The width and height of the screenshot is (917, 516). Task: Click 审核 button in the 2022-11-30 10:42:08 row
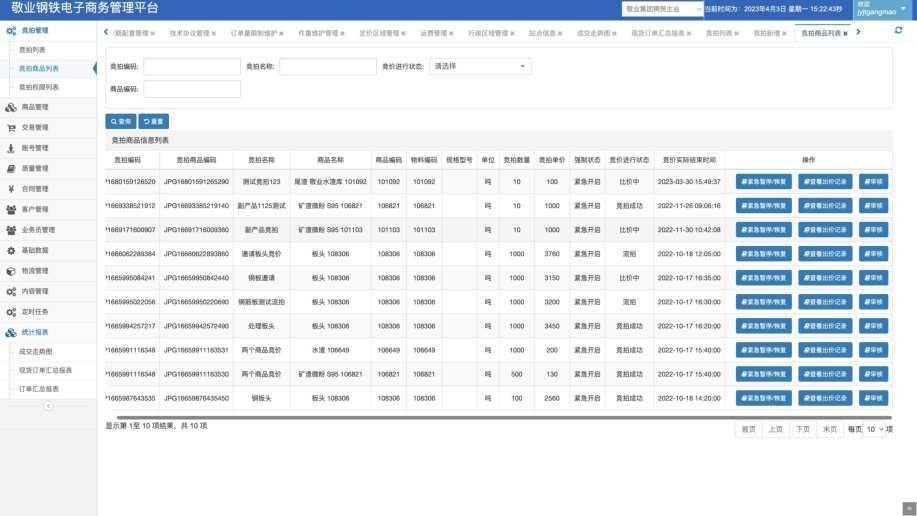coord(873,230)
